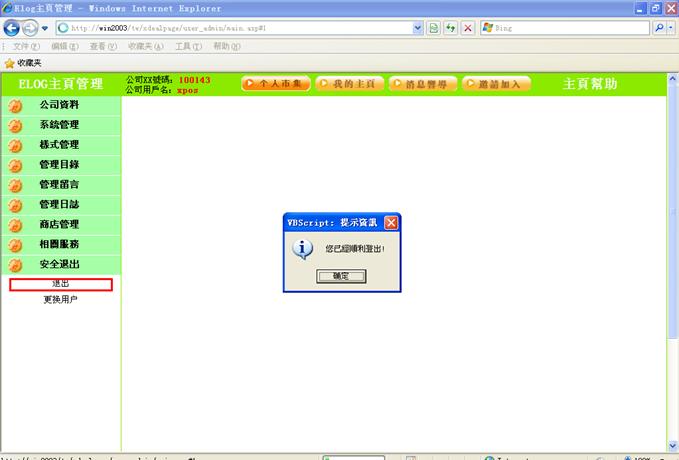The image size is (679, 460).
Task: Click the red Stop loading icon
Action: (468, 28)
